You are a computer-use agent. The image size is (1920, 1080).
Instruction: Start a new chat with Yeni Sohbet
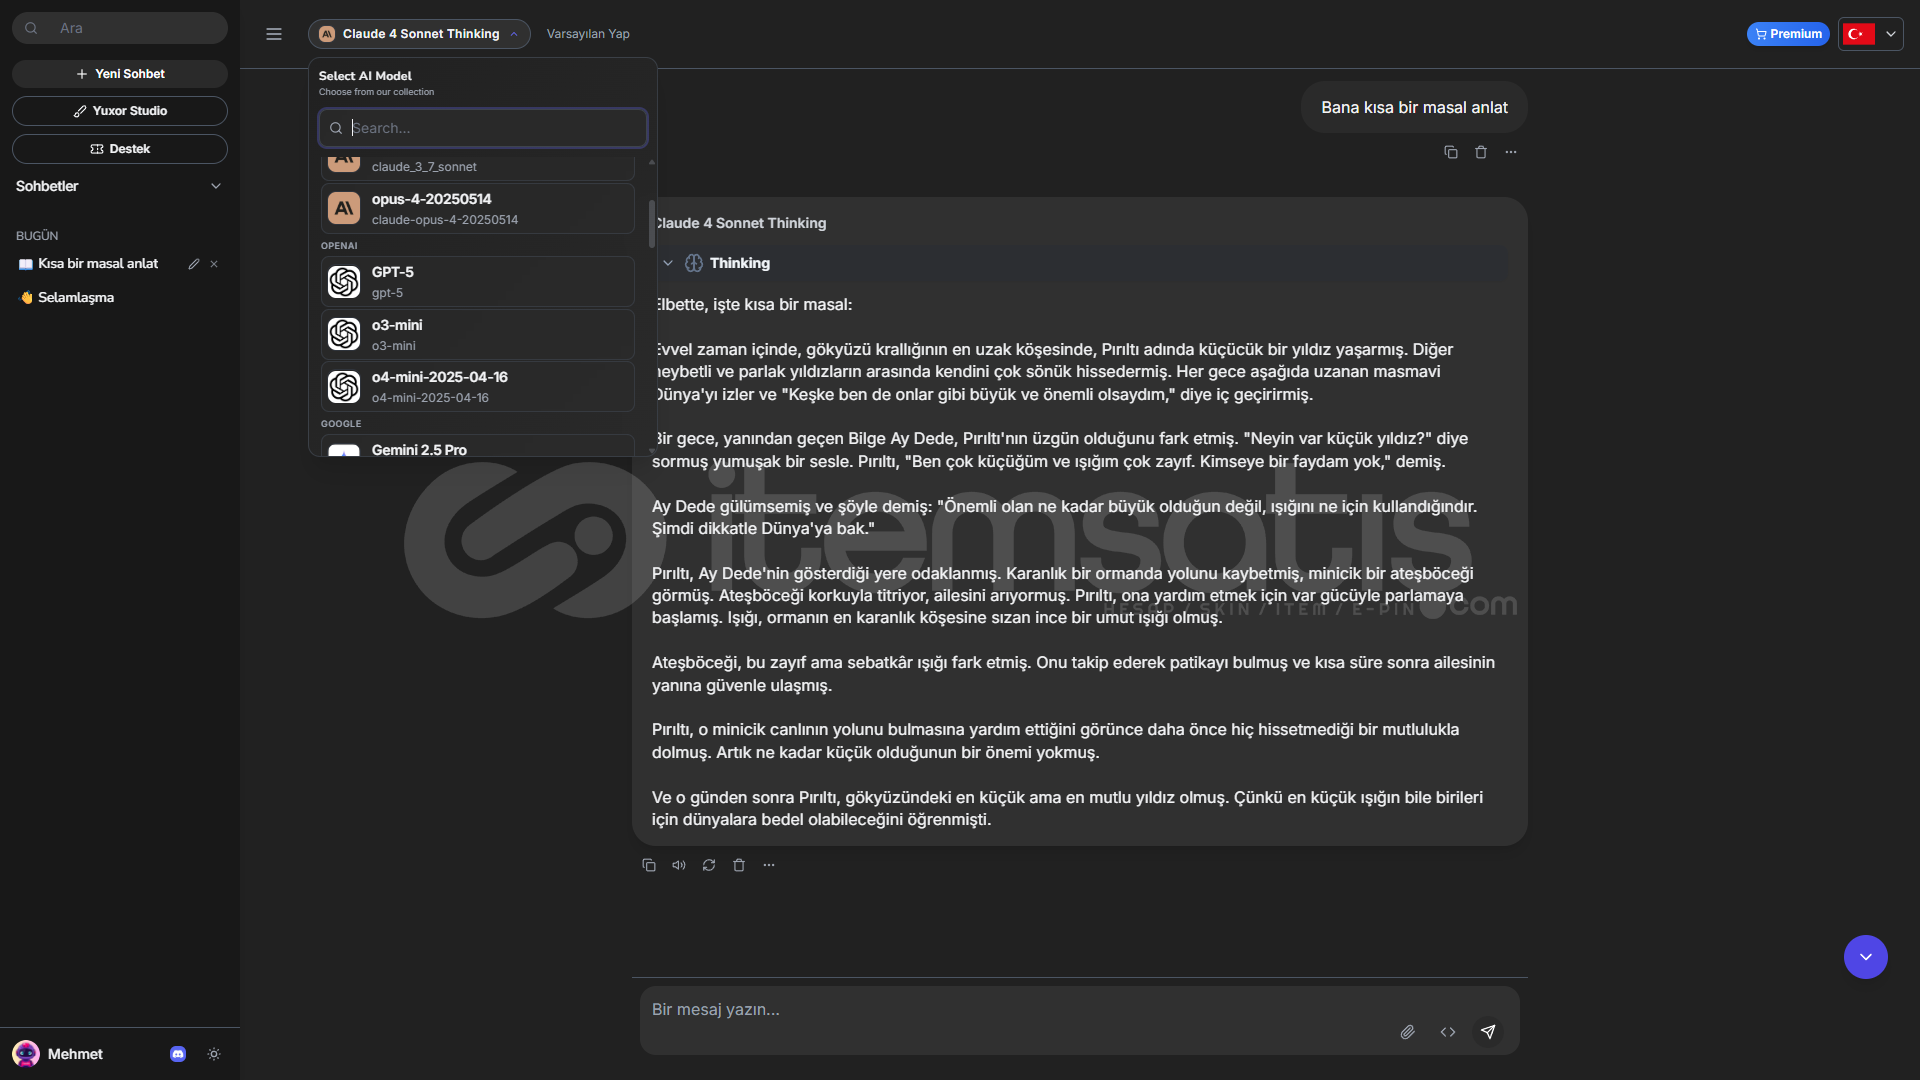point(120,74)
